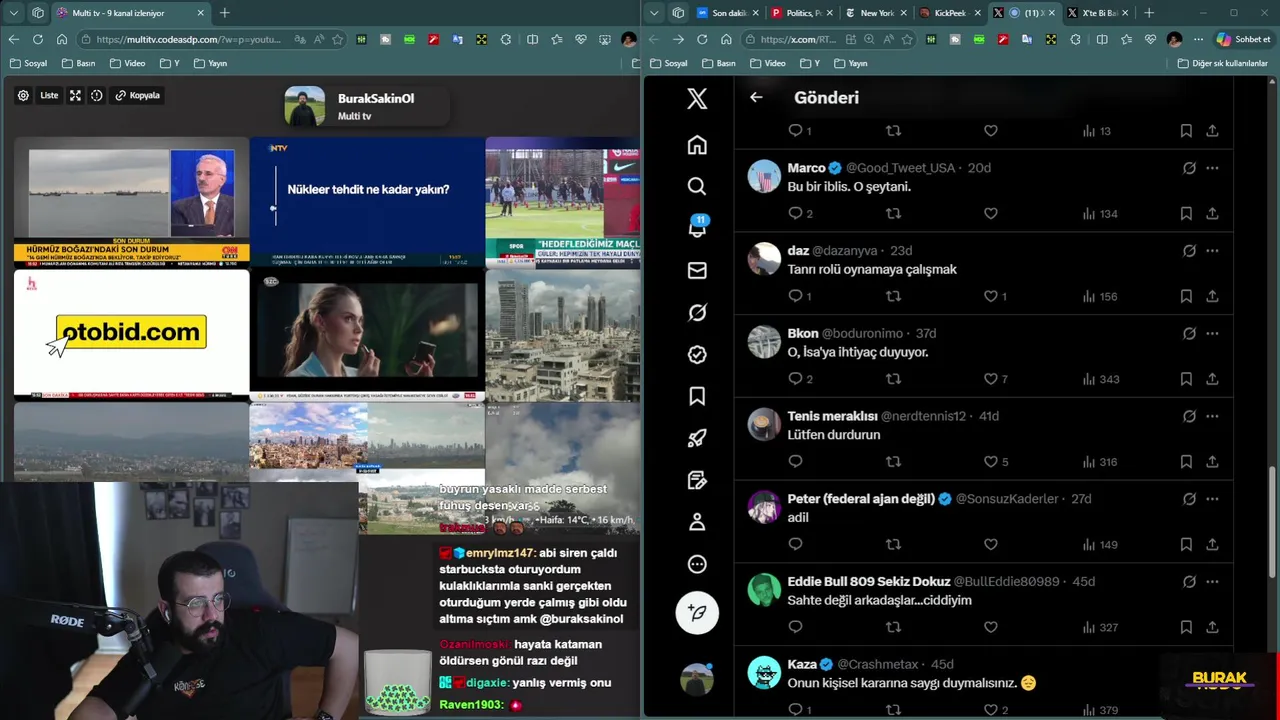
Task: Click the Multi tv info circle icon
Action: pos(97,95)
